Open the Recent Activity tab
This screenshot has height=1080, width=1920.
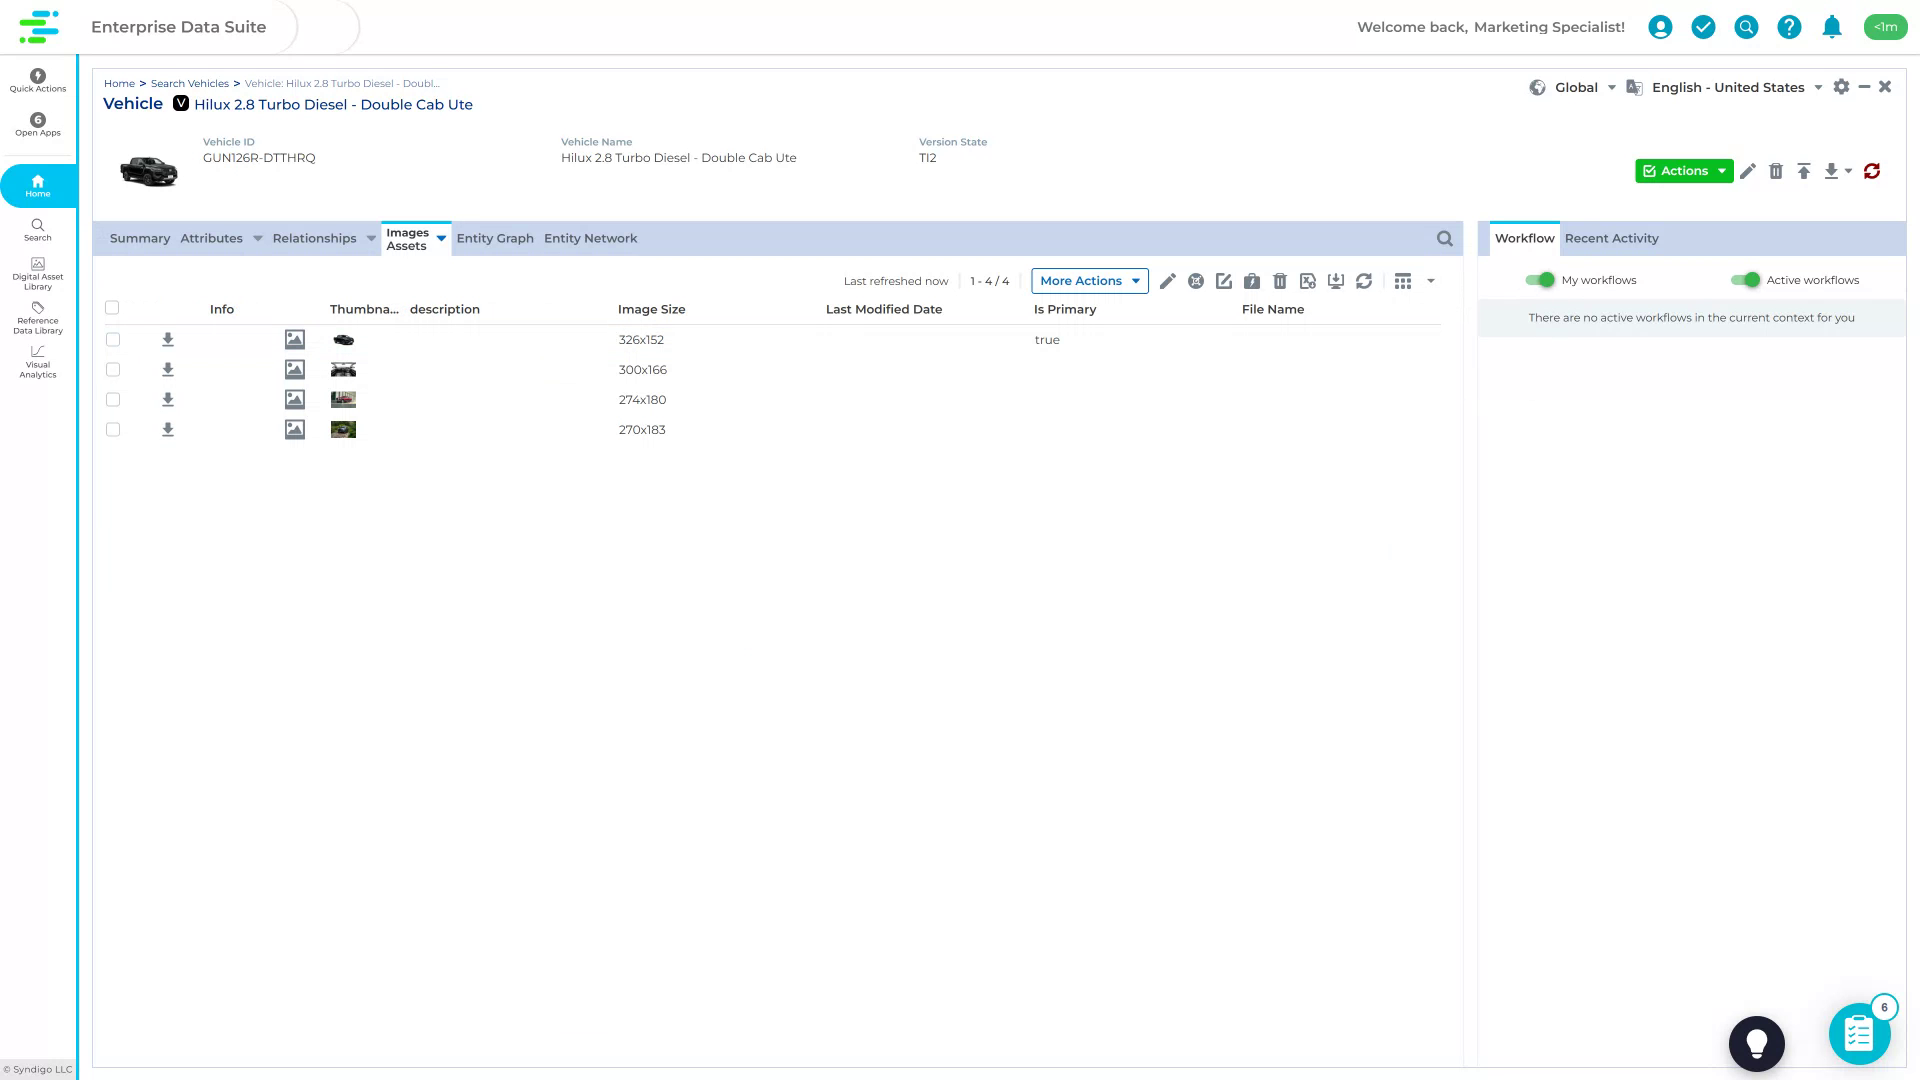click(x=1611, y=238)
